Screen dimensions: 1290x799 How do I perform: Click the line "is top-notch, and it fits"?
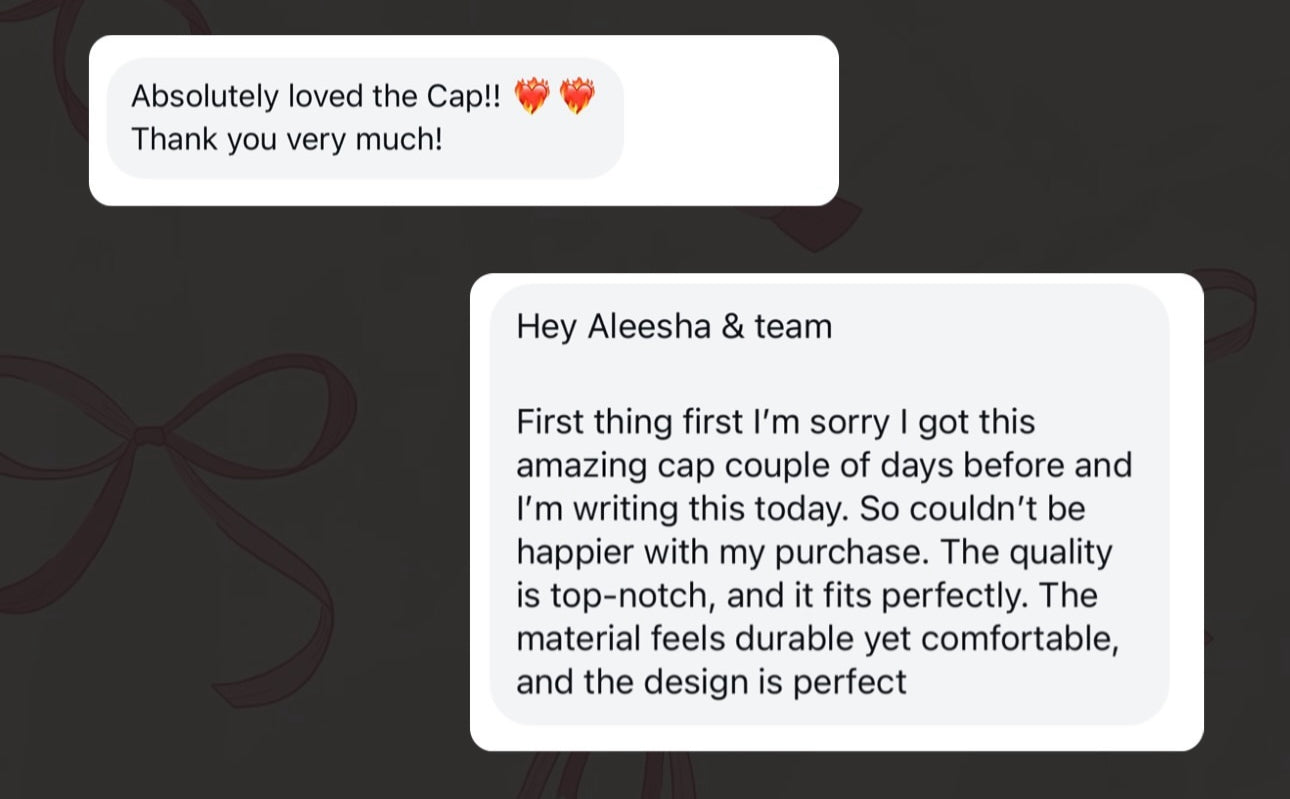click(807, 596)
